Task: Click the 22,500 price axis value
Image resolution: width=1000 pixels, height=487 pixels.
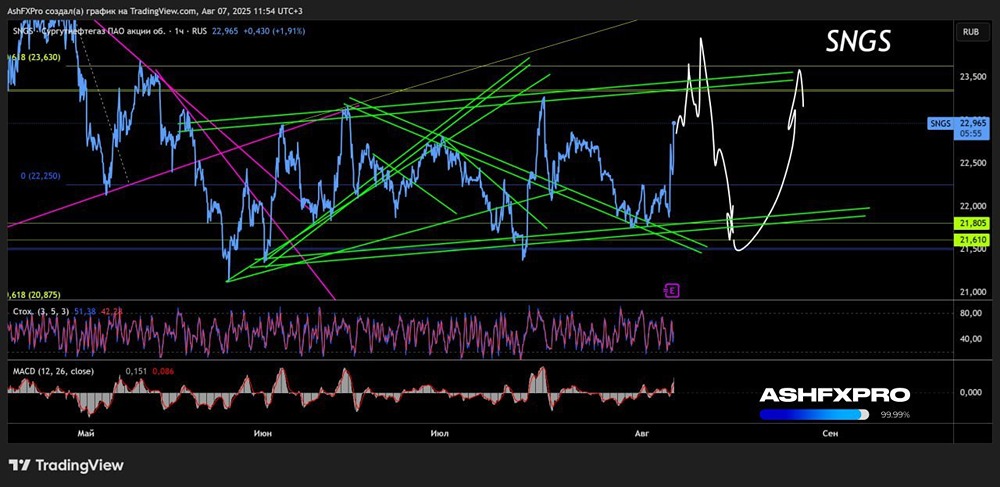Action: 973,163
